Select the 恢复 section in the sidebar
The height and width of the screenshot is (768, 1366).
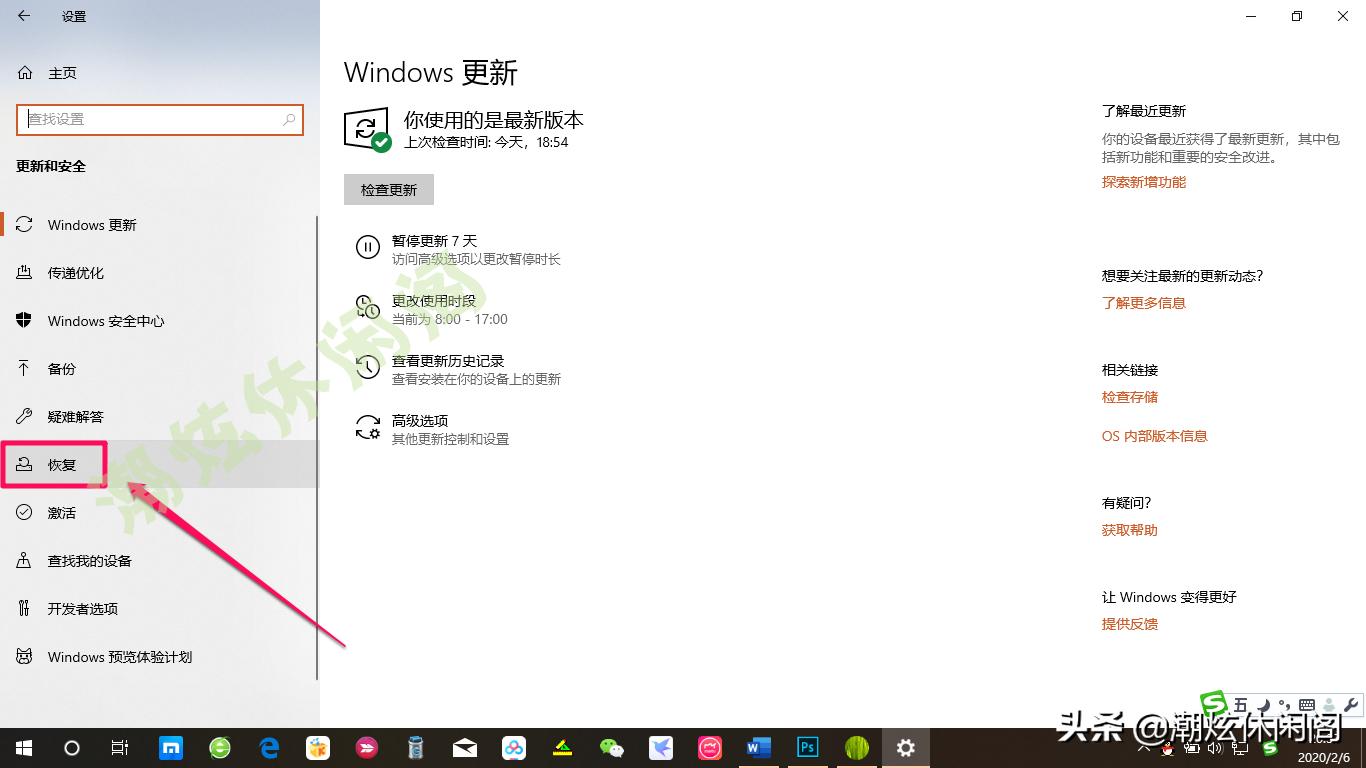pyautogui.click(x=60, y=464)
